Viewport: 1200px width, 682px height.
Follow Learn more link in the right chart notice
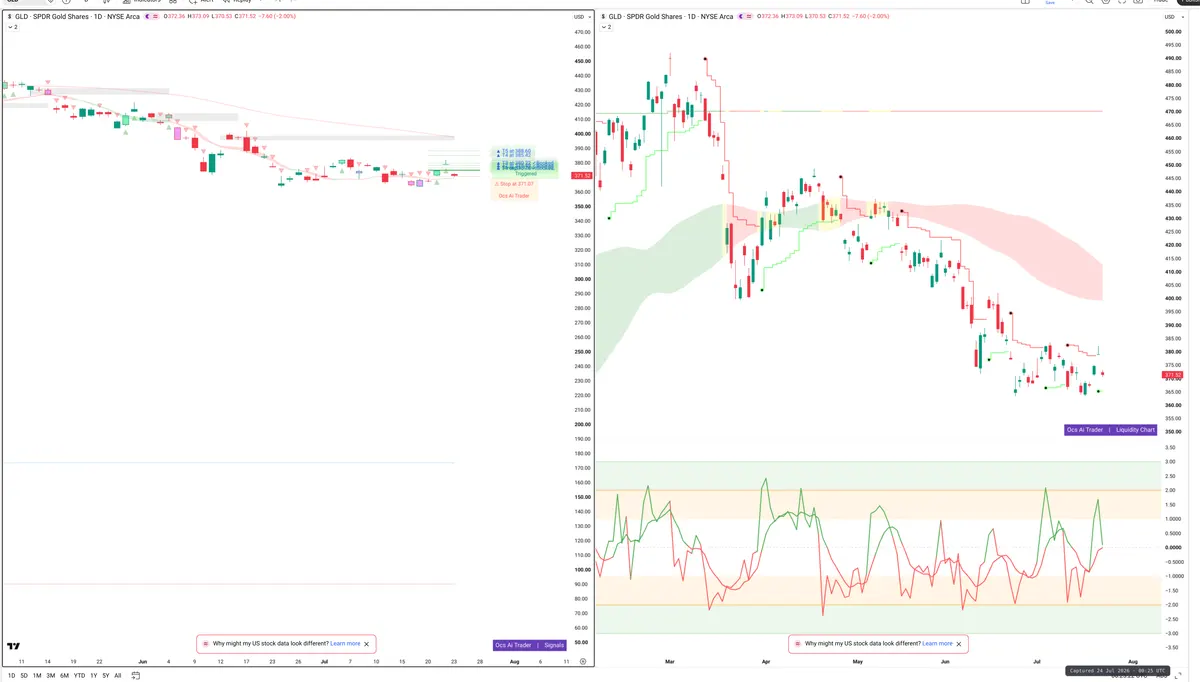(x=937, y=644)
